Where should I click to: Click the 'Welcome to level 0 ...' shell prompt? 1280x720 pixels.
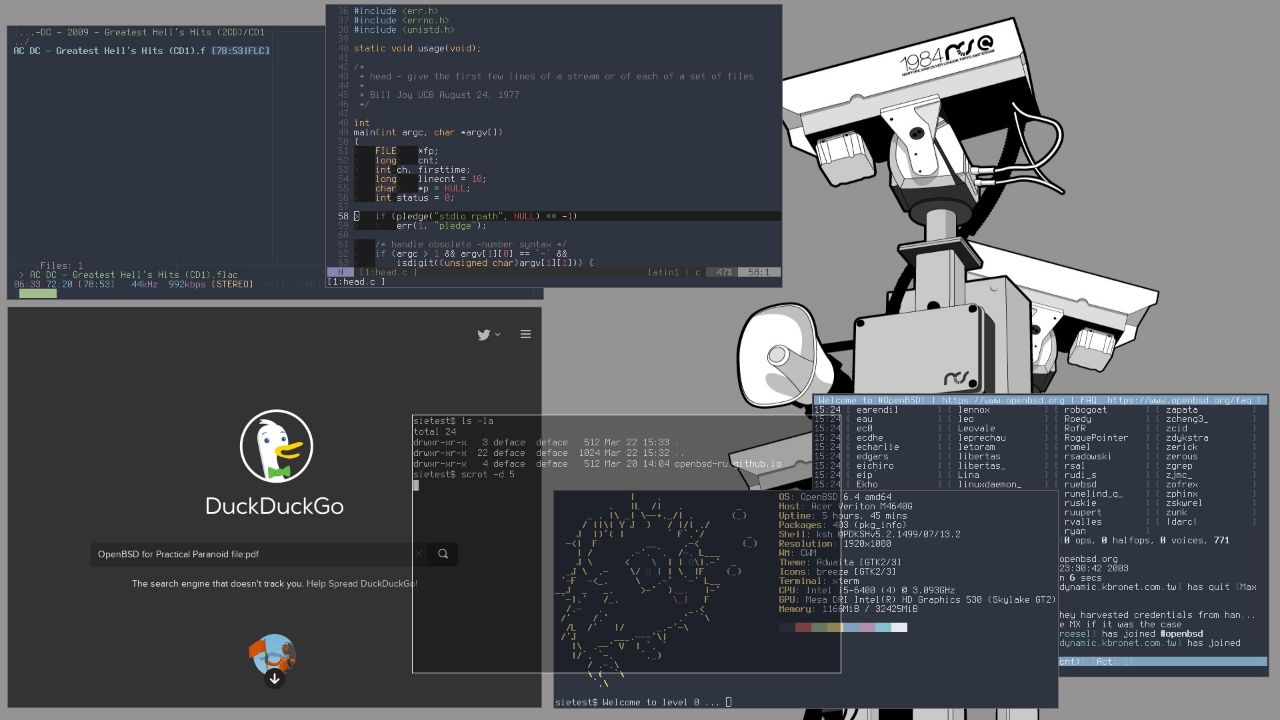tap(642, 702)
